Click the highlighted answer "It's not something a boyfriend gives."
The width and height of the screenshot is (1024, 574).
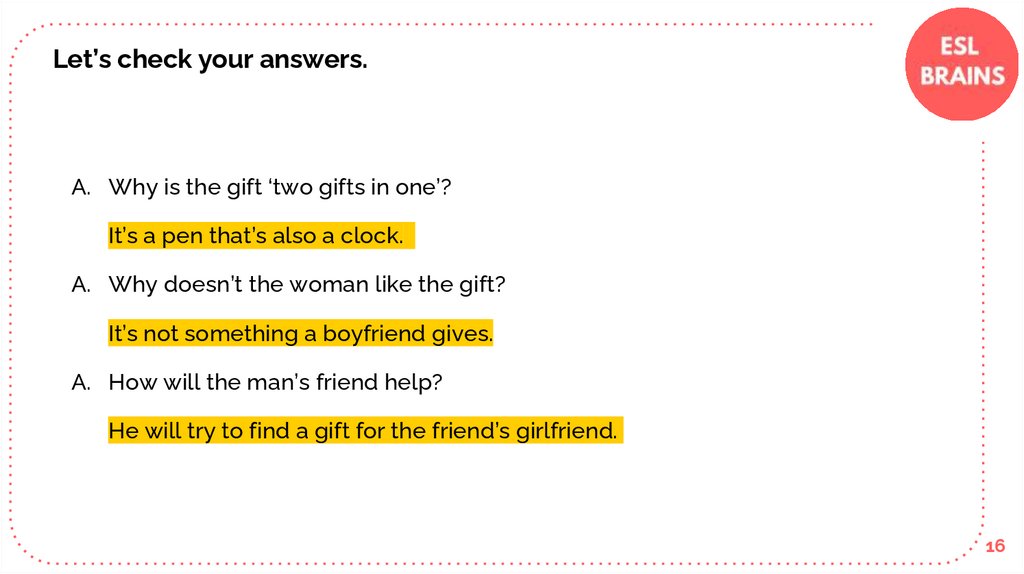(x=300, y=334)
